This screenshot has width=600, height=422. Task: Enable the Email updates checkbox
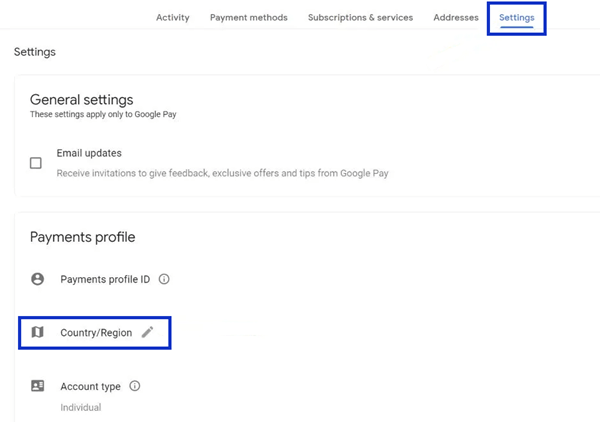(36, 163)
